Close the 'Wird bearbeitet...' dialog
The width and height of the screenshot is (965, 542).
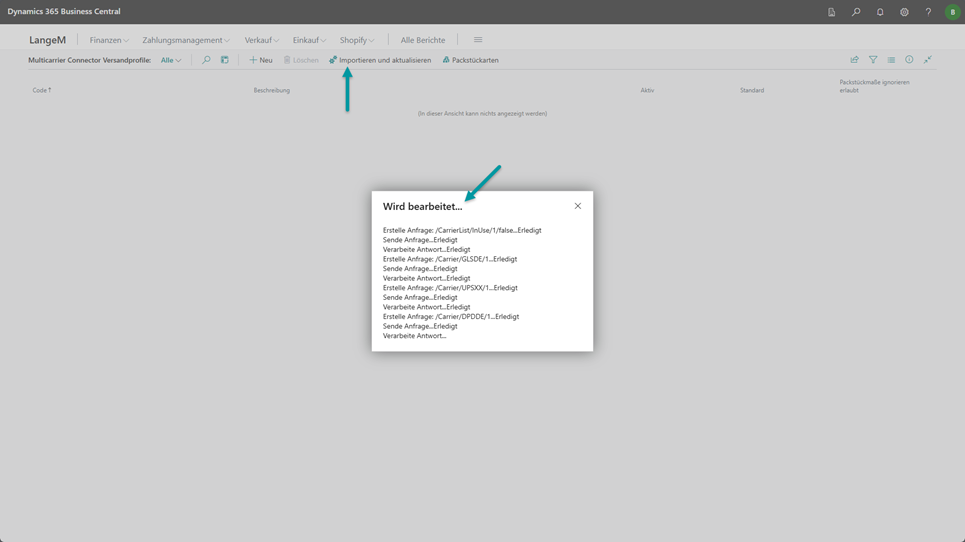[577, 206]
